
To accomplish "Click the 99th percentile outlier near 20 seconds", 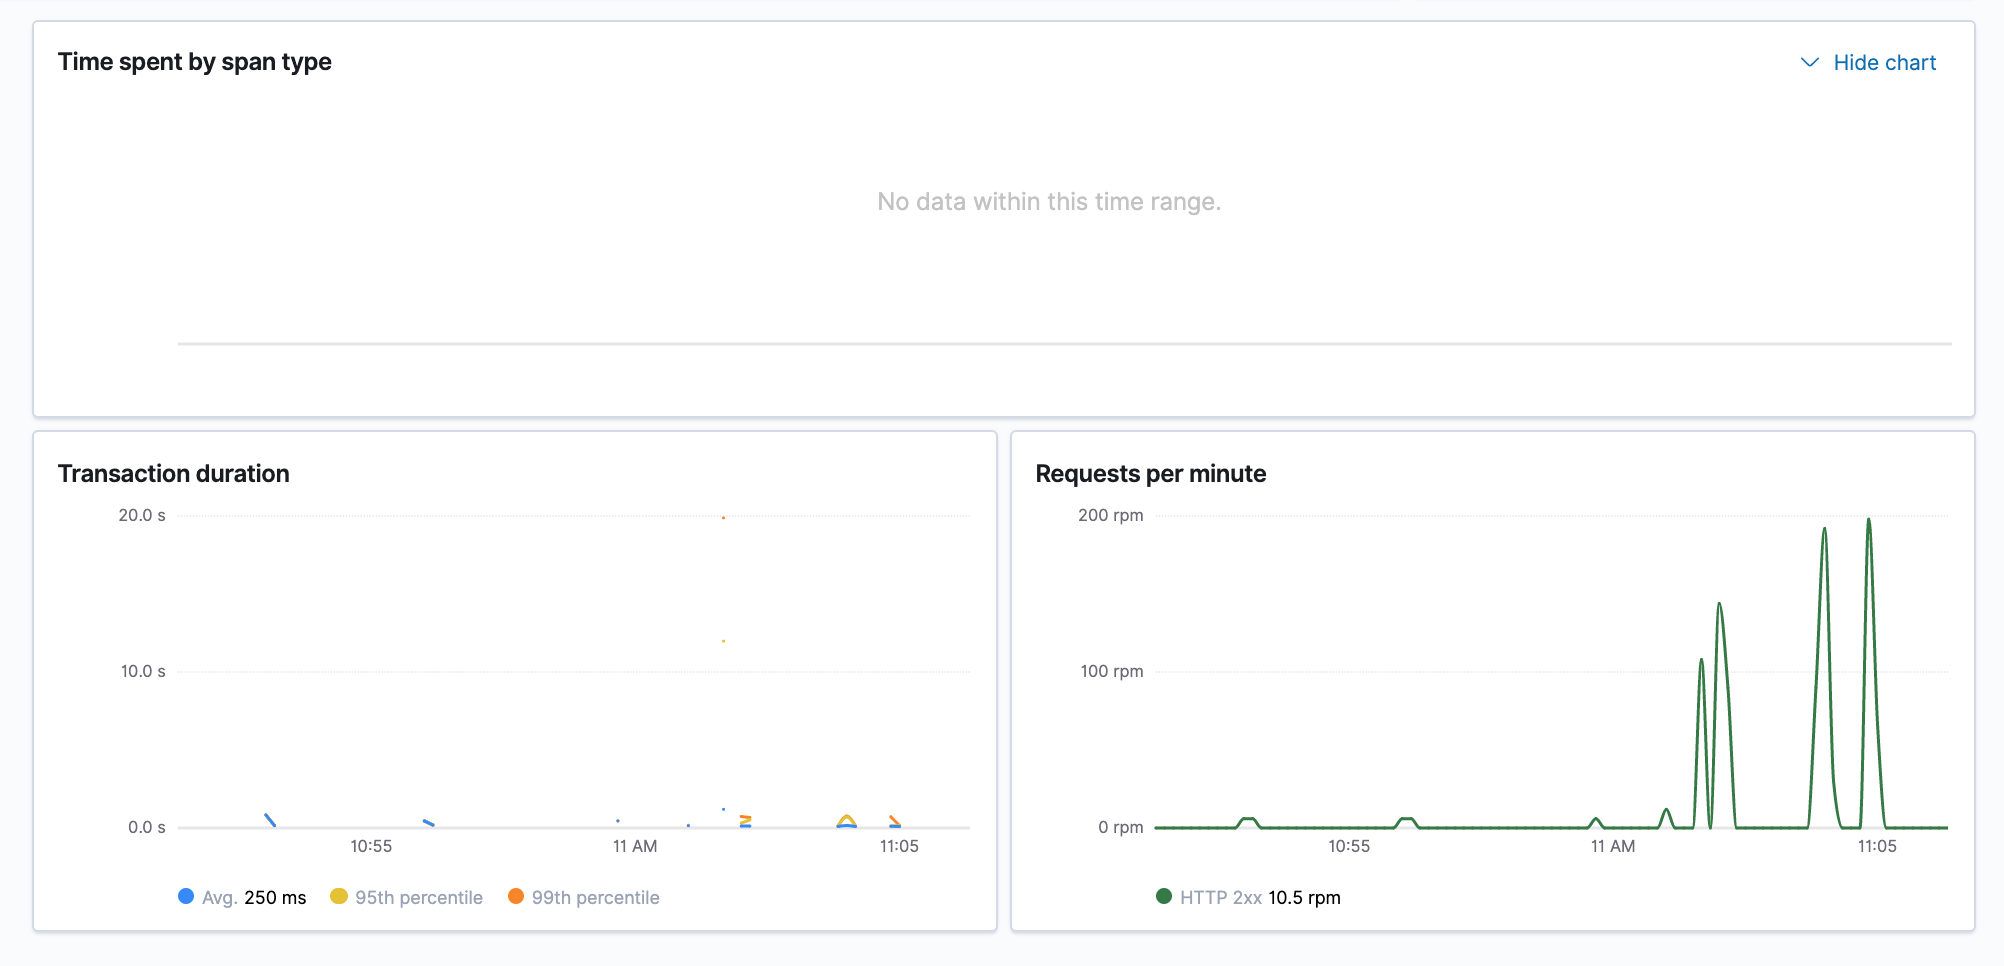I will click(723, 518).
